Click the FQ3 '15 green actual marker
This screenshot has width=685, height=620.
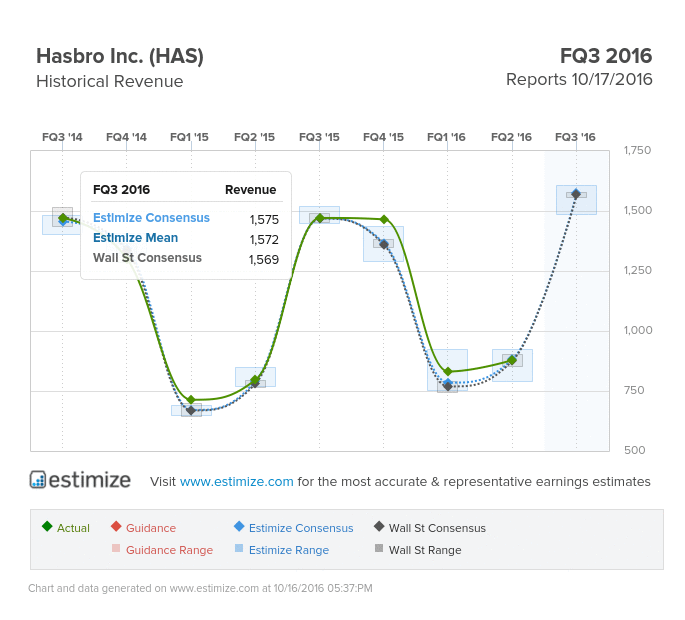pyautogui.click(x=319, y=218)
